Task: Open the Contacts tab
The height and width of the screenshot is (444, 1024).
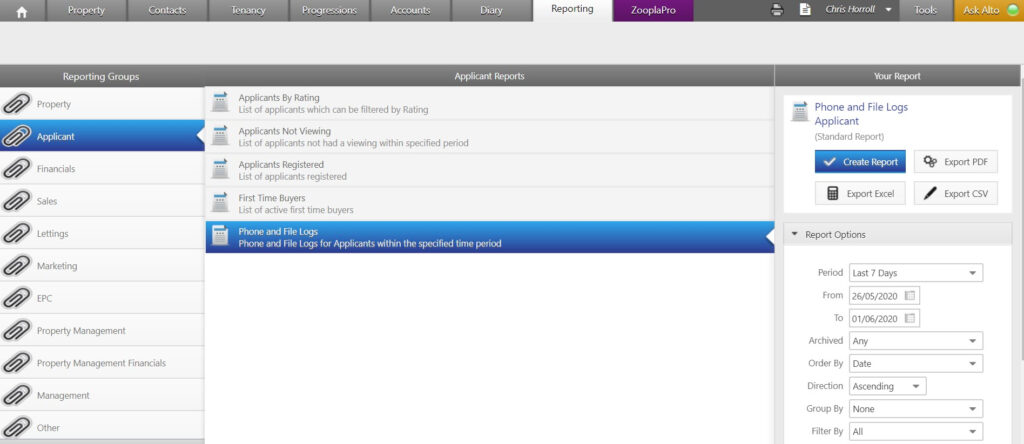Action: point(167,10)
